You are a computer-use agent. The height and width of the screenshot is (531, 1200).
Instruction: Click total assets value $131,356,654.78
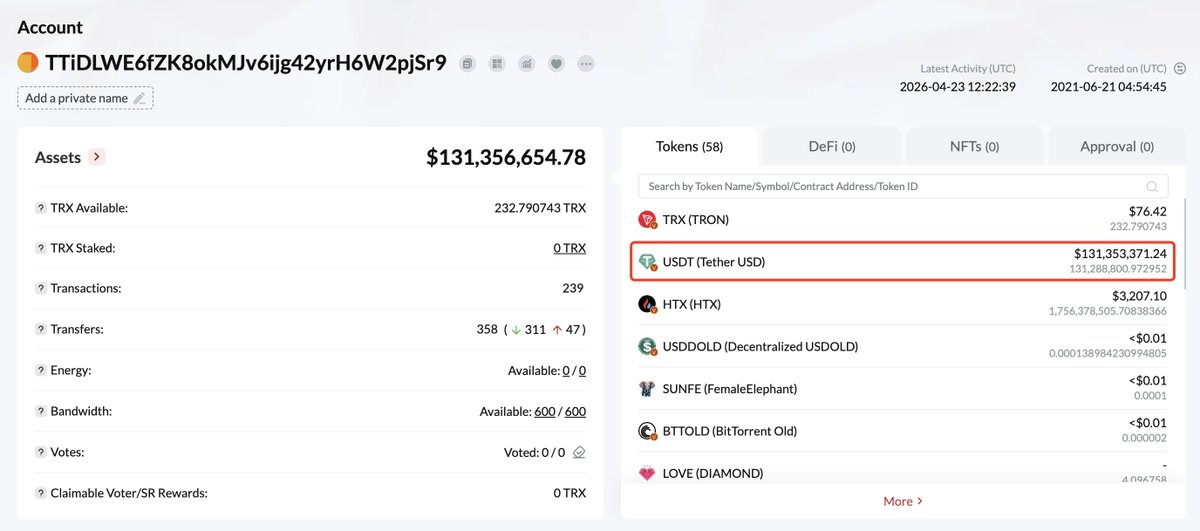tap(506, 157)
